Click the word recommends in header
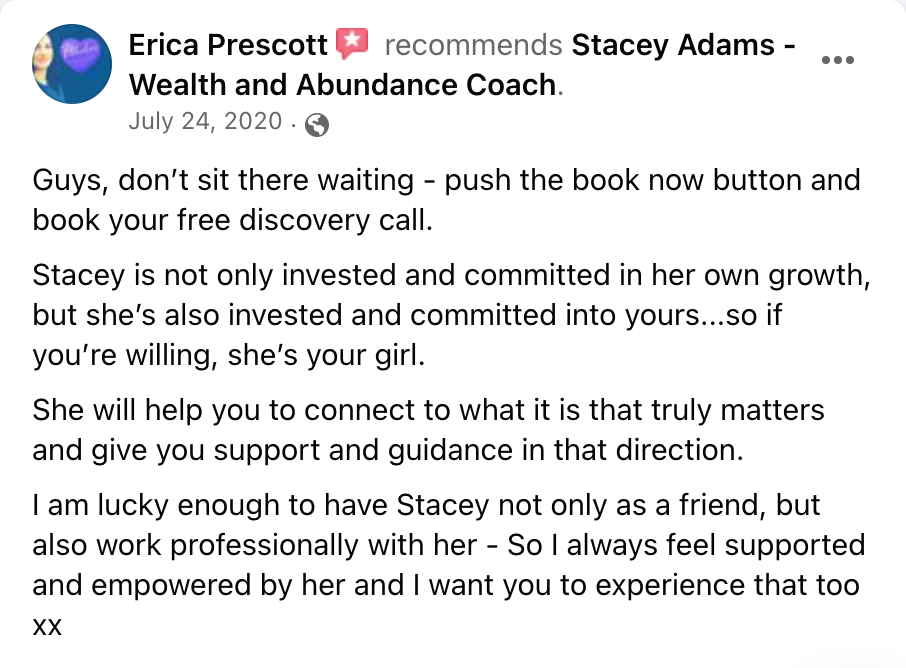This screenshot has height=668, width=906. (x=473, y=45)
